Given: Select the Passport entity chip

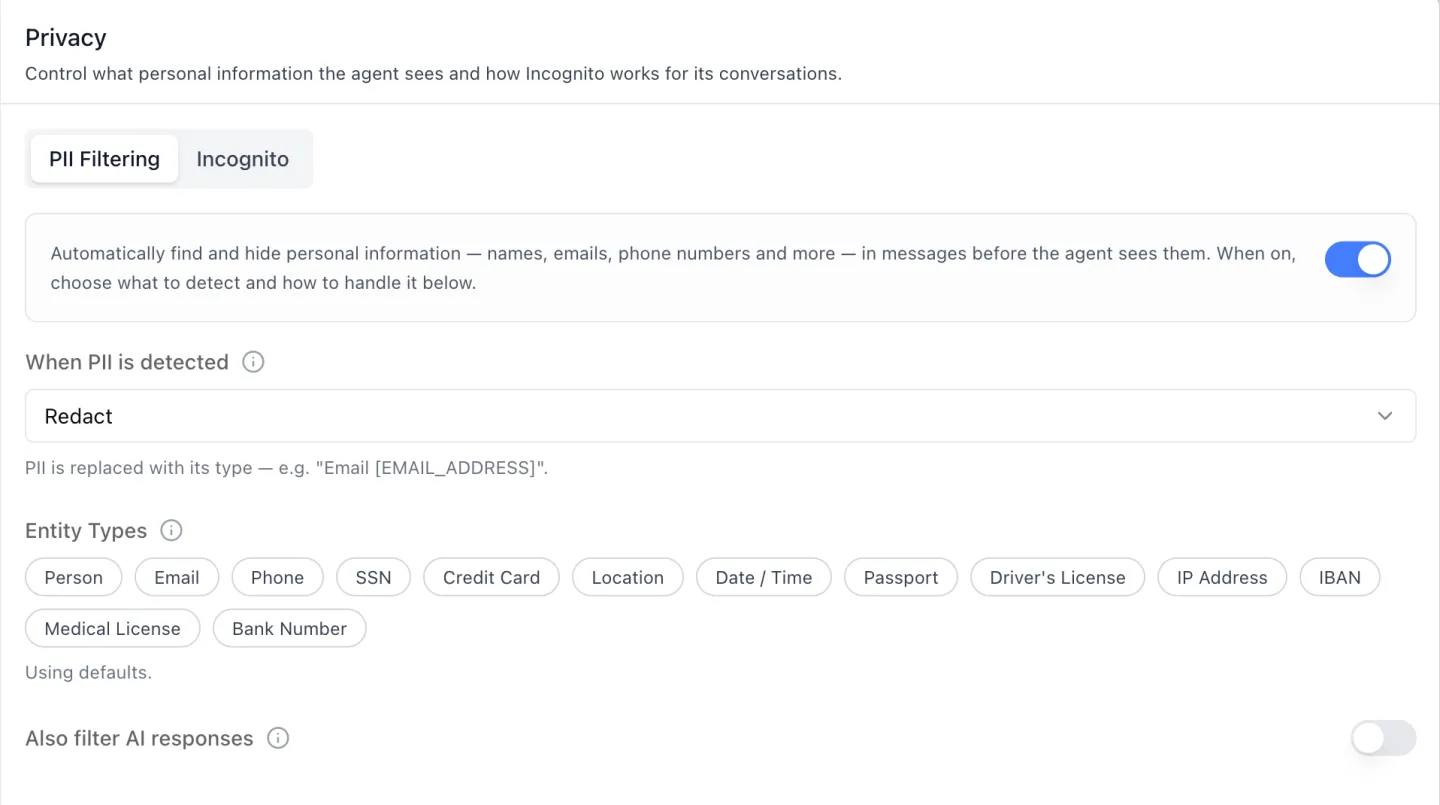Looking at the screenshot, I should point(901,577).
